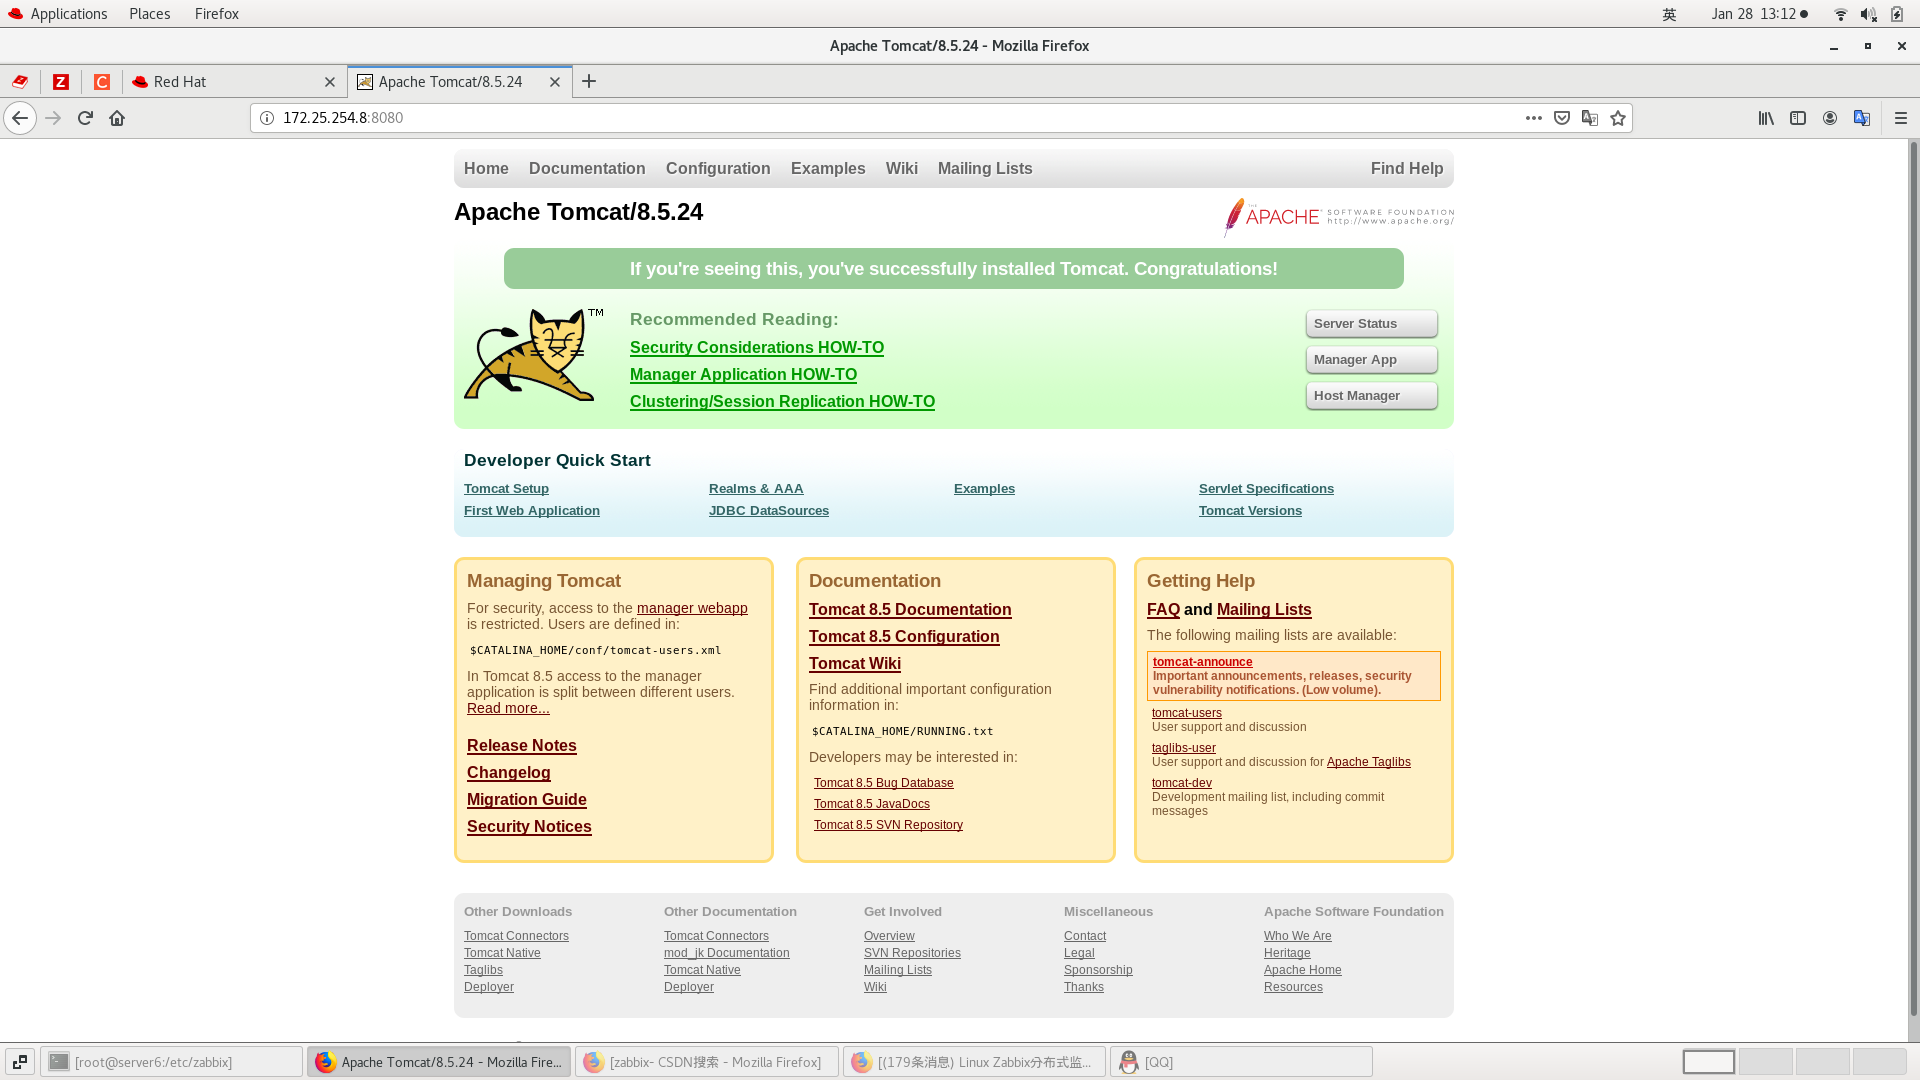
Task: Click the network signal indicator in system tray
Action: [x=1840, y=13]
